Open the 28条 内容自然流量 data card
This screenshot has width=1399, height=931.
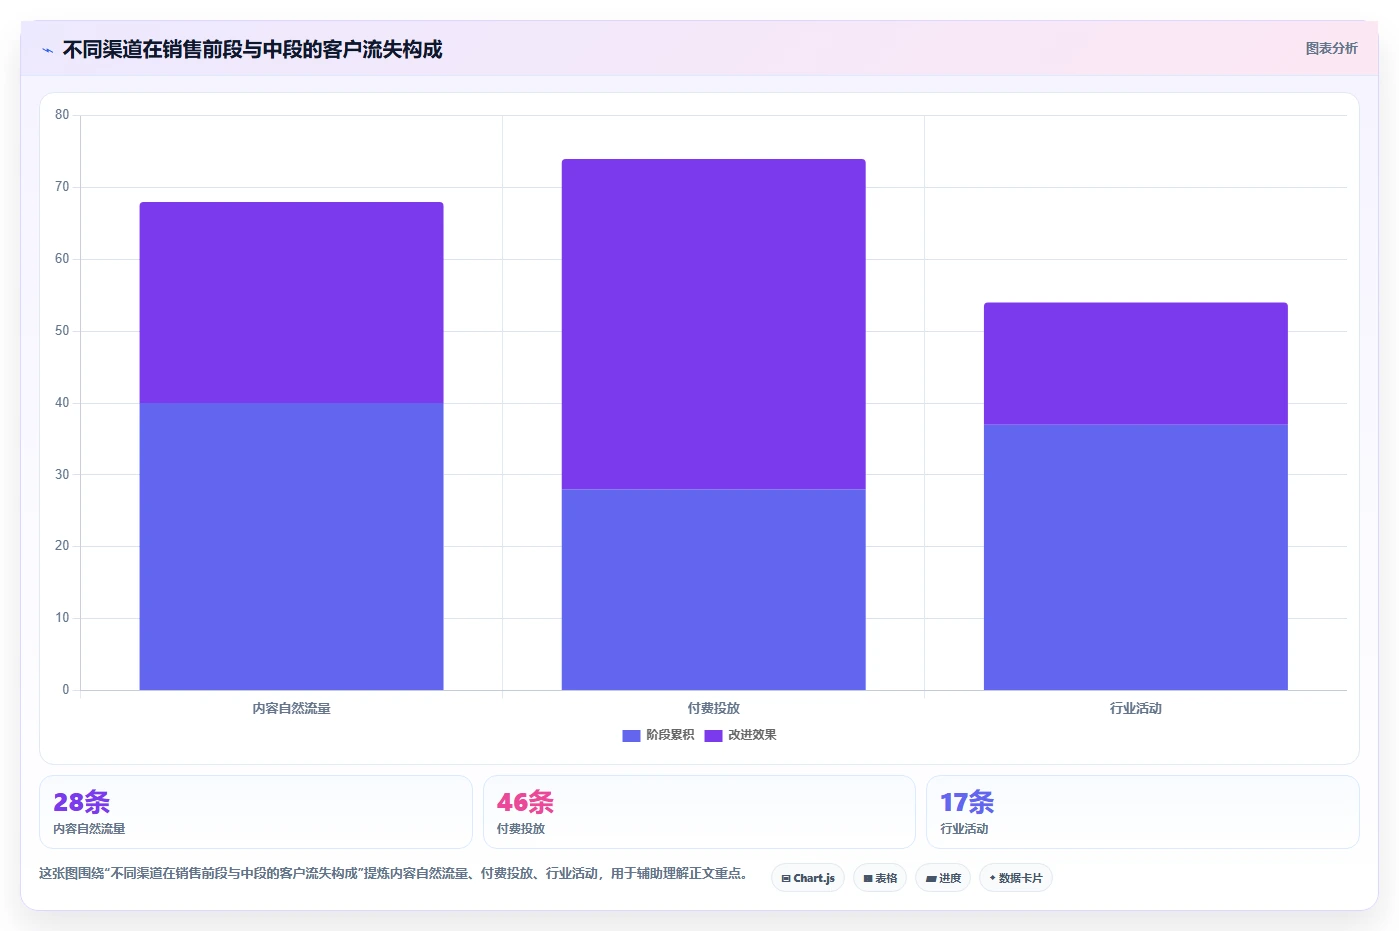[x=255, y=812]
